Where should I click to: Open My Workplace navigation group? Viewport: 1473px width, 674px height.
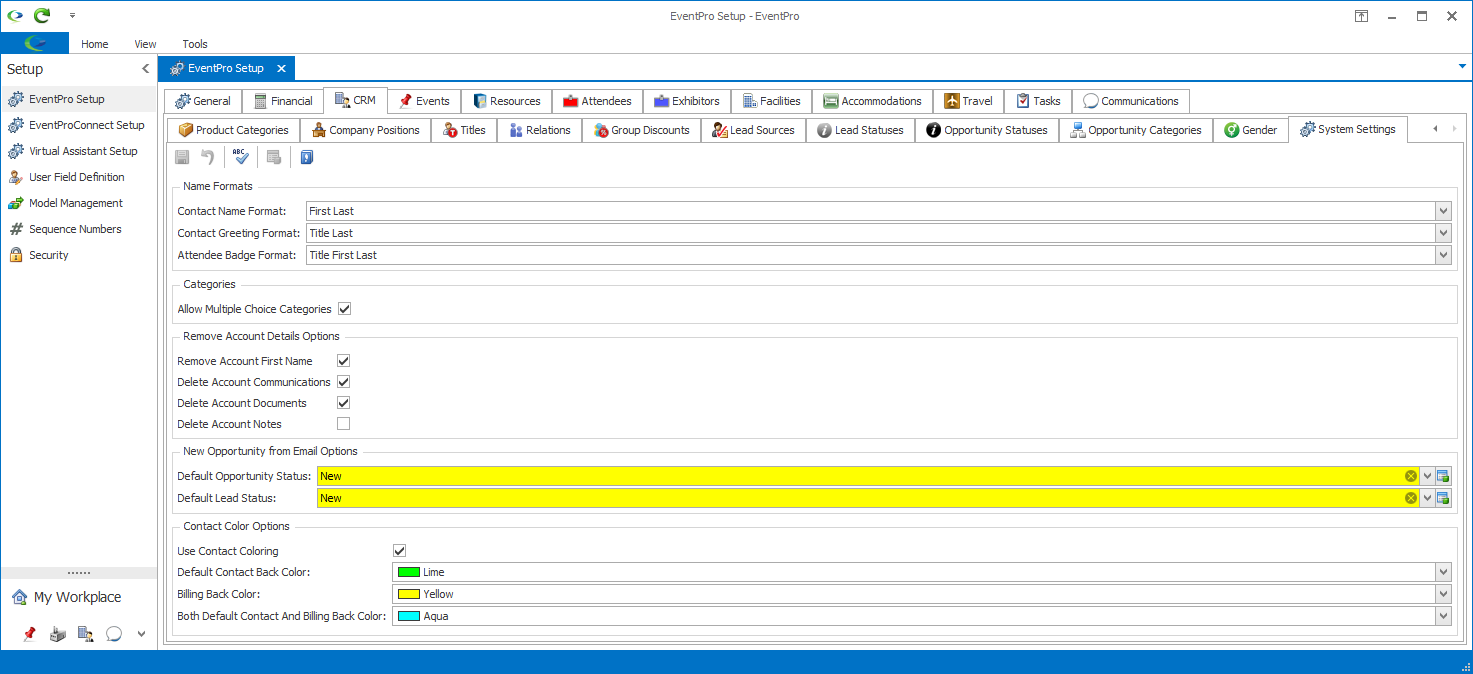click(x=78, y=597)
